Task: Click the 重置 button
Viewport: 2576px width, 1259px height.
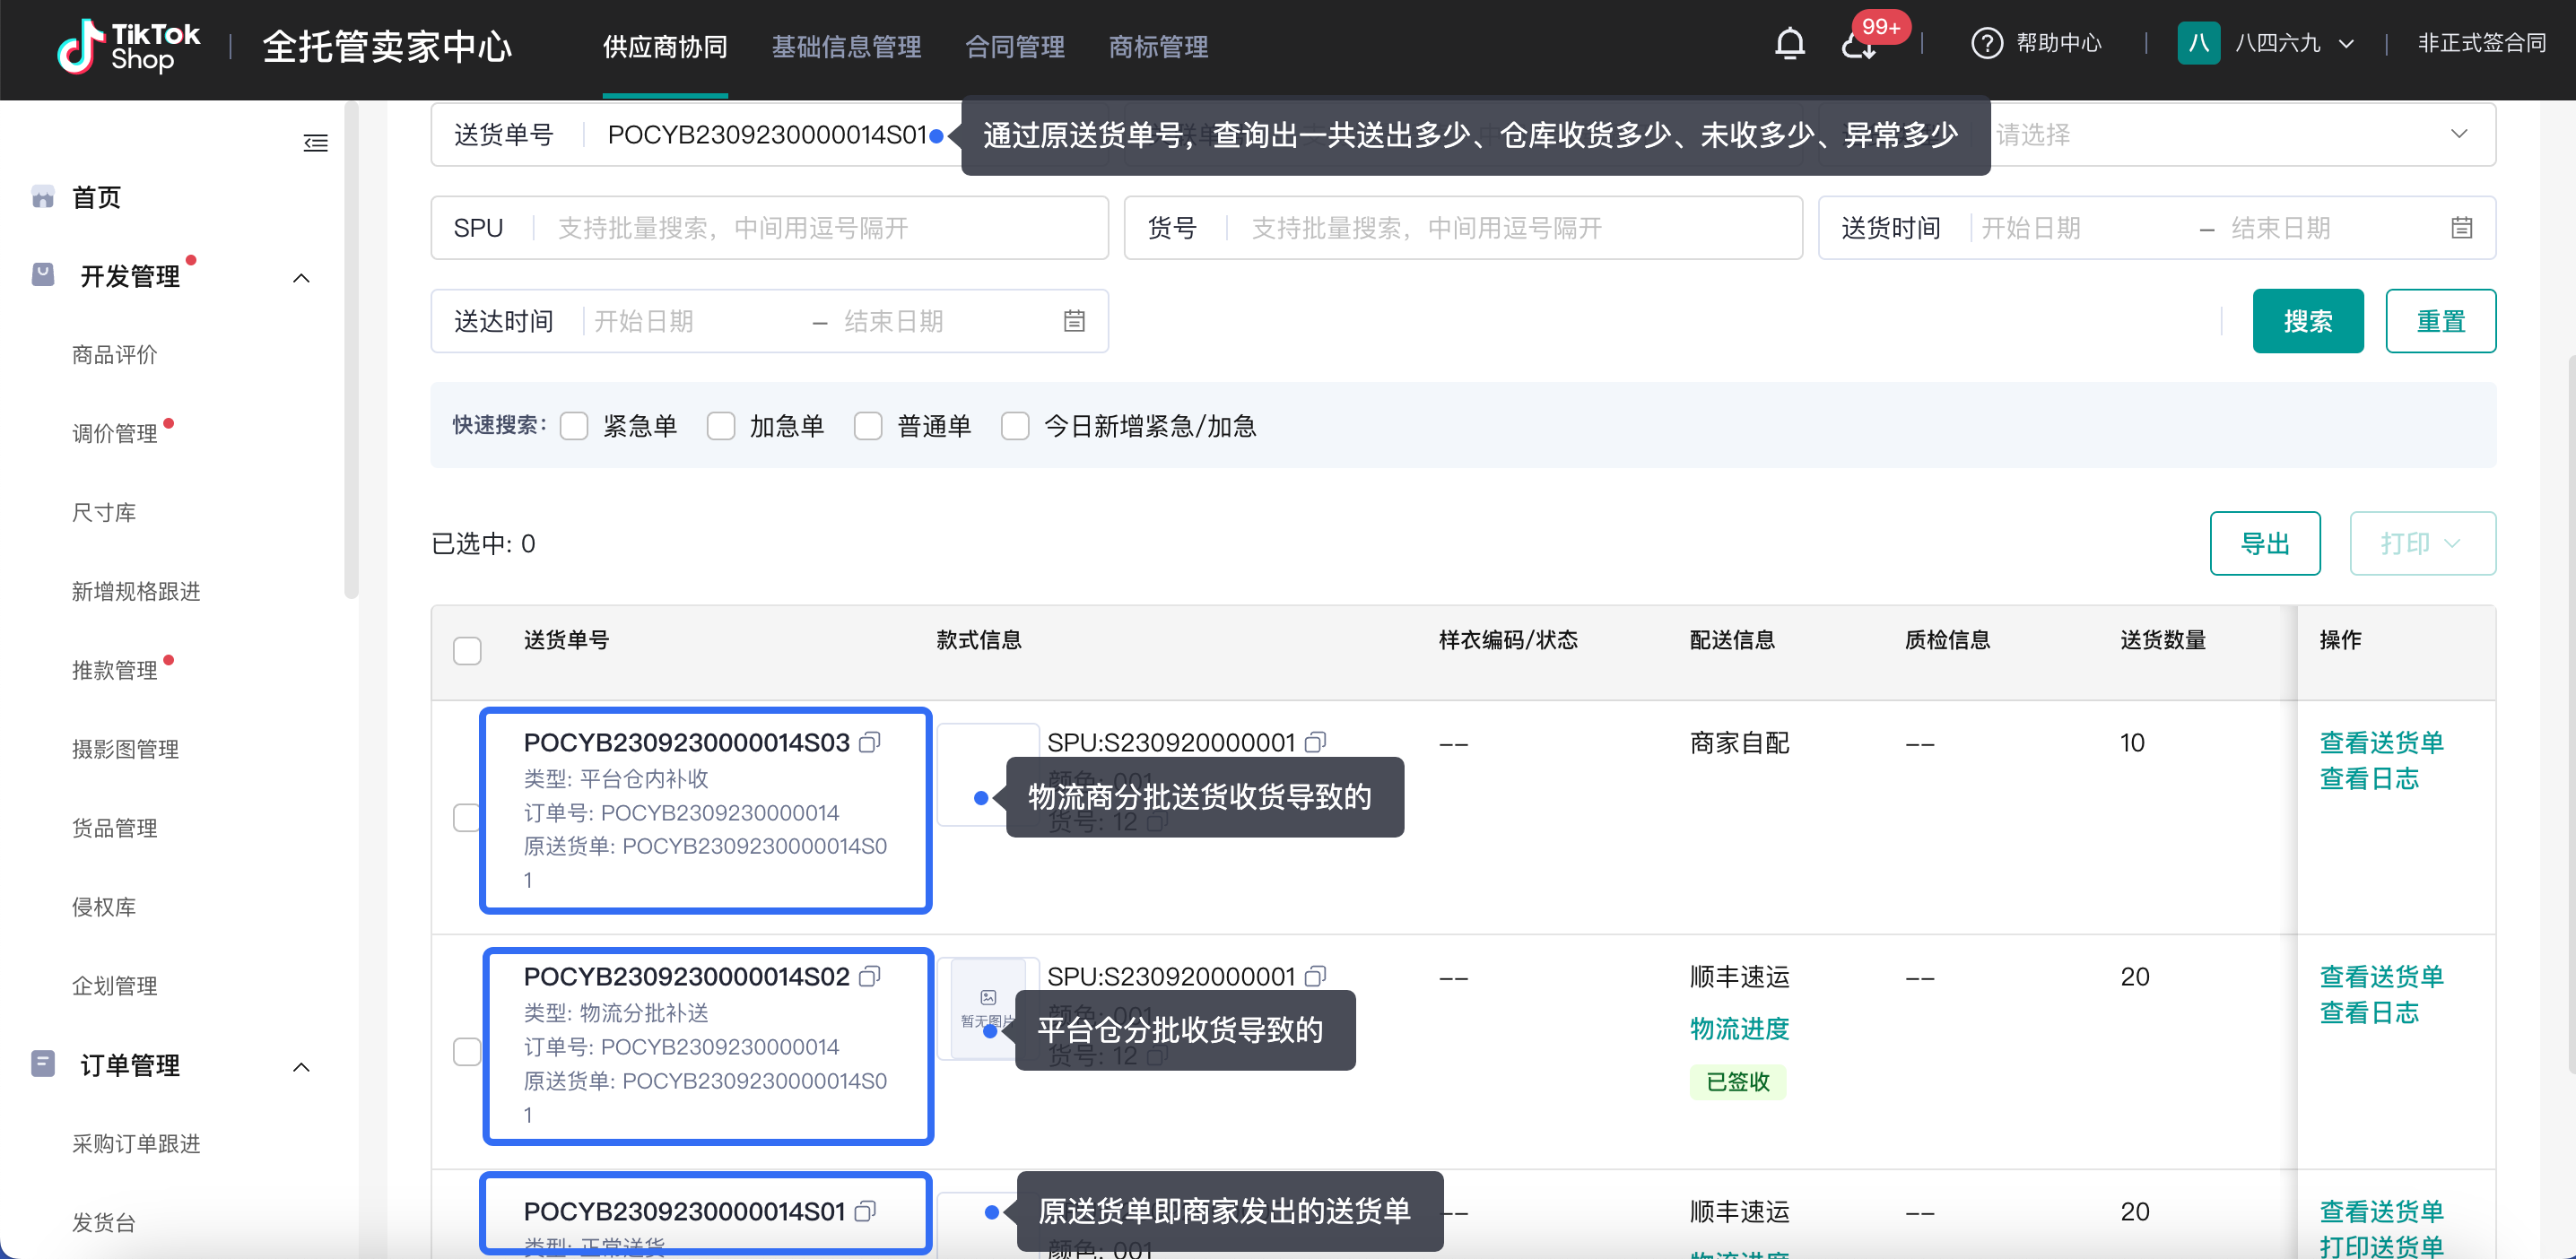Action: coord(2440,321)
